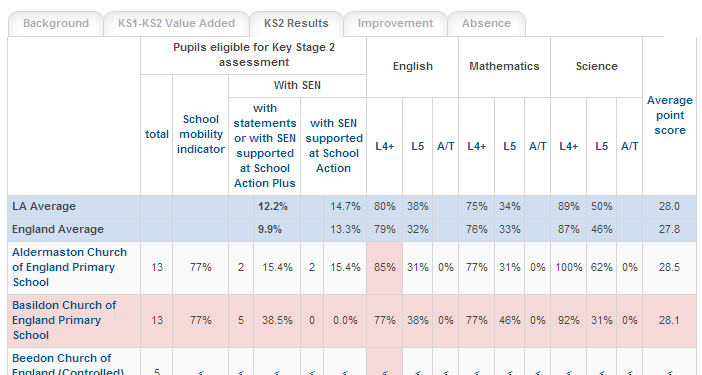702x375 pixels.
Task: Go to the Absence tab
Action: tap(486, 23)
